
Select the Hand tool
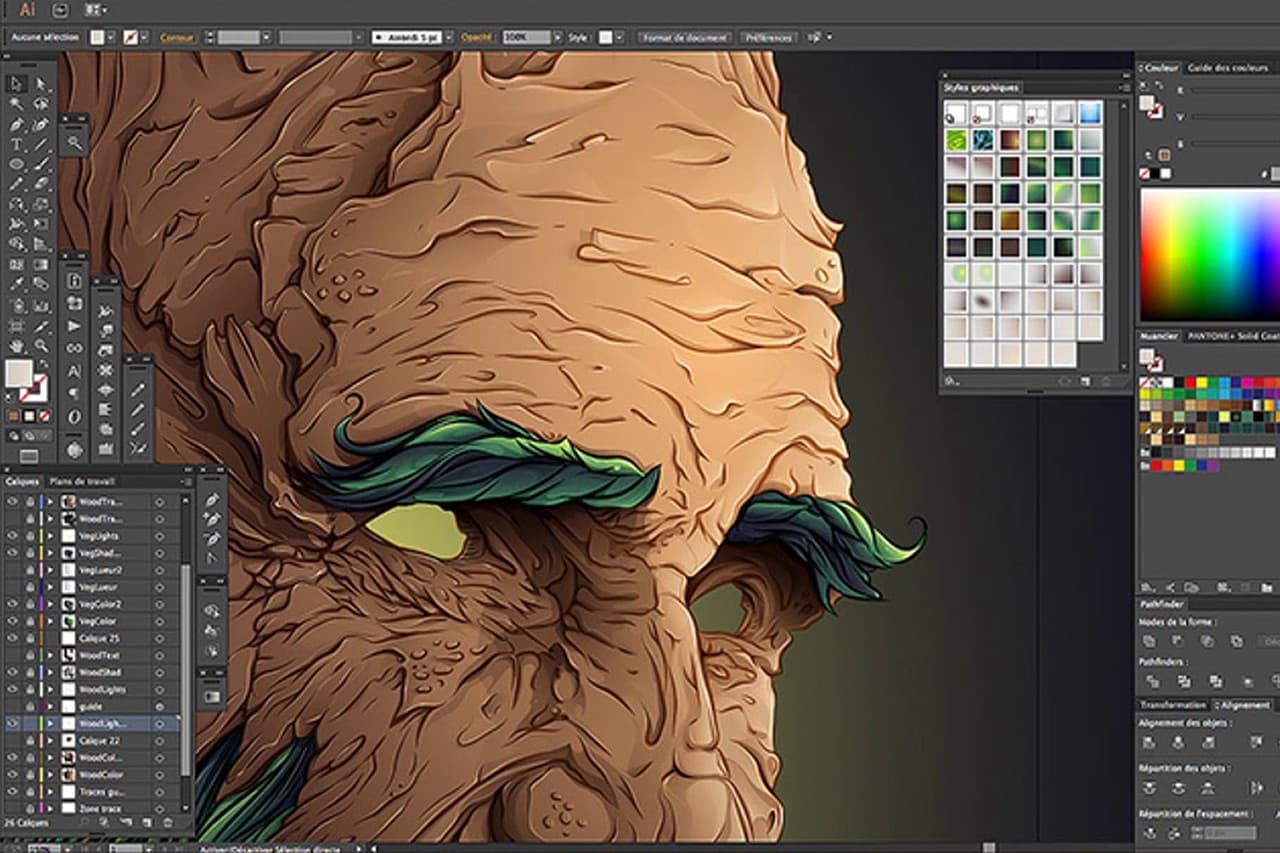pyautogui.click(x=17, y=345)
